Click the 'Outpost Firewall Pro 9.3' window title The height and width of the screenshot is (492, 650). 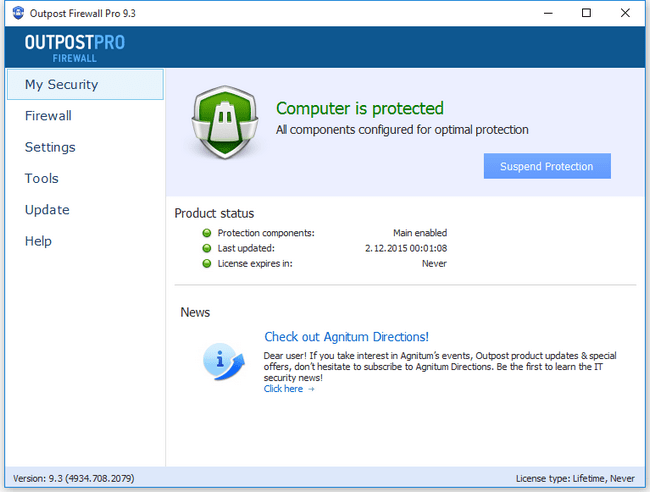tap(82, 13)
